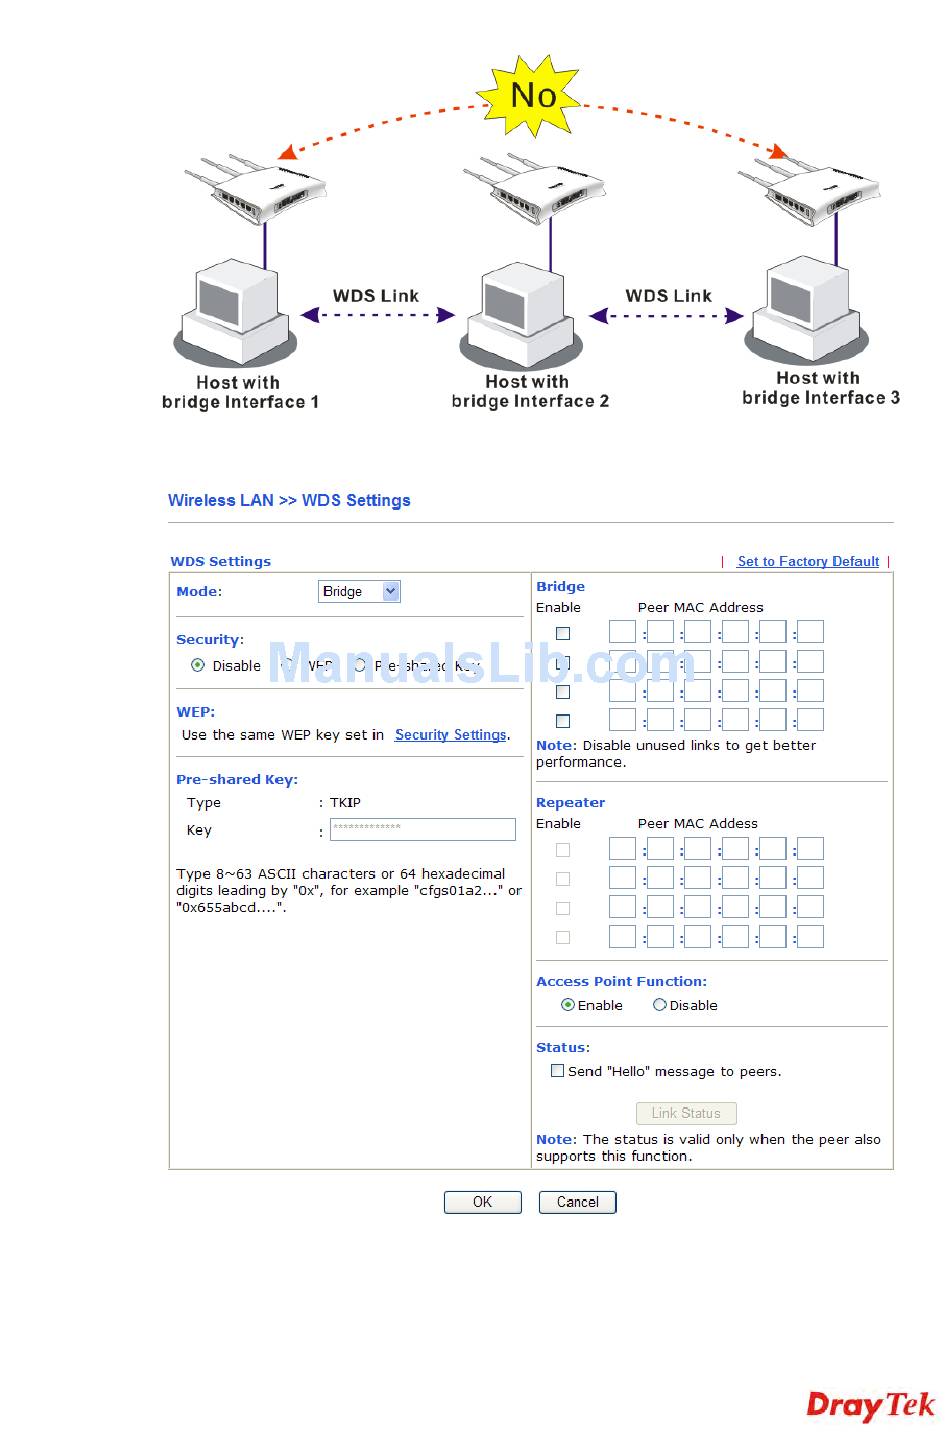The image size is (950, 1435).
Task: Follow the Security Settings link
Action: click(451, 735)
